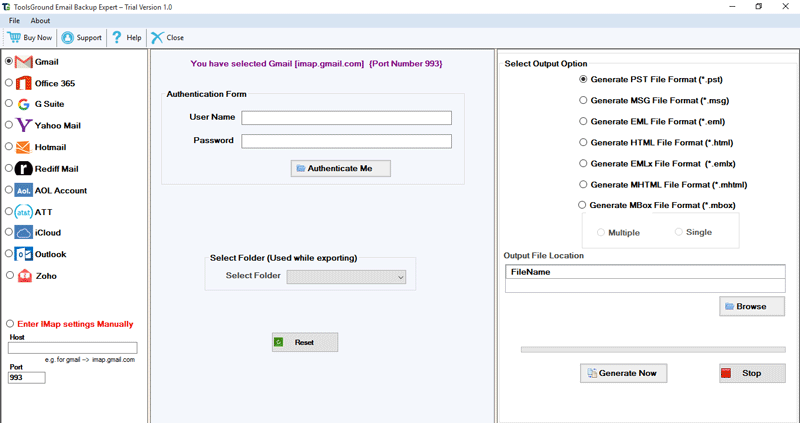Select the Office 365 radio button
This screenshot has width=800, height=423.
coord(10,83)
